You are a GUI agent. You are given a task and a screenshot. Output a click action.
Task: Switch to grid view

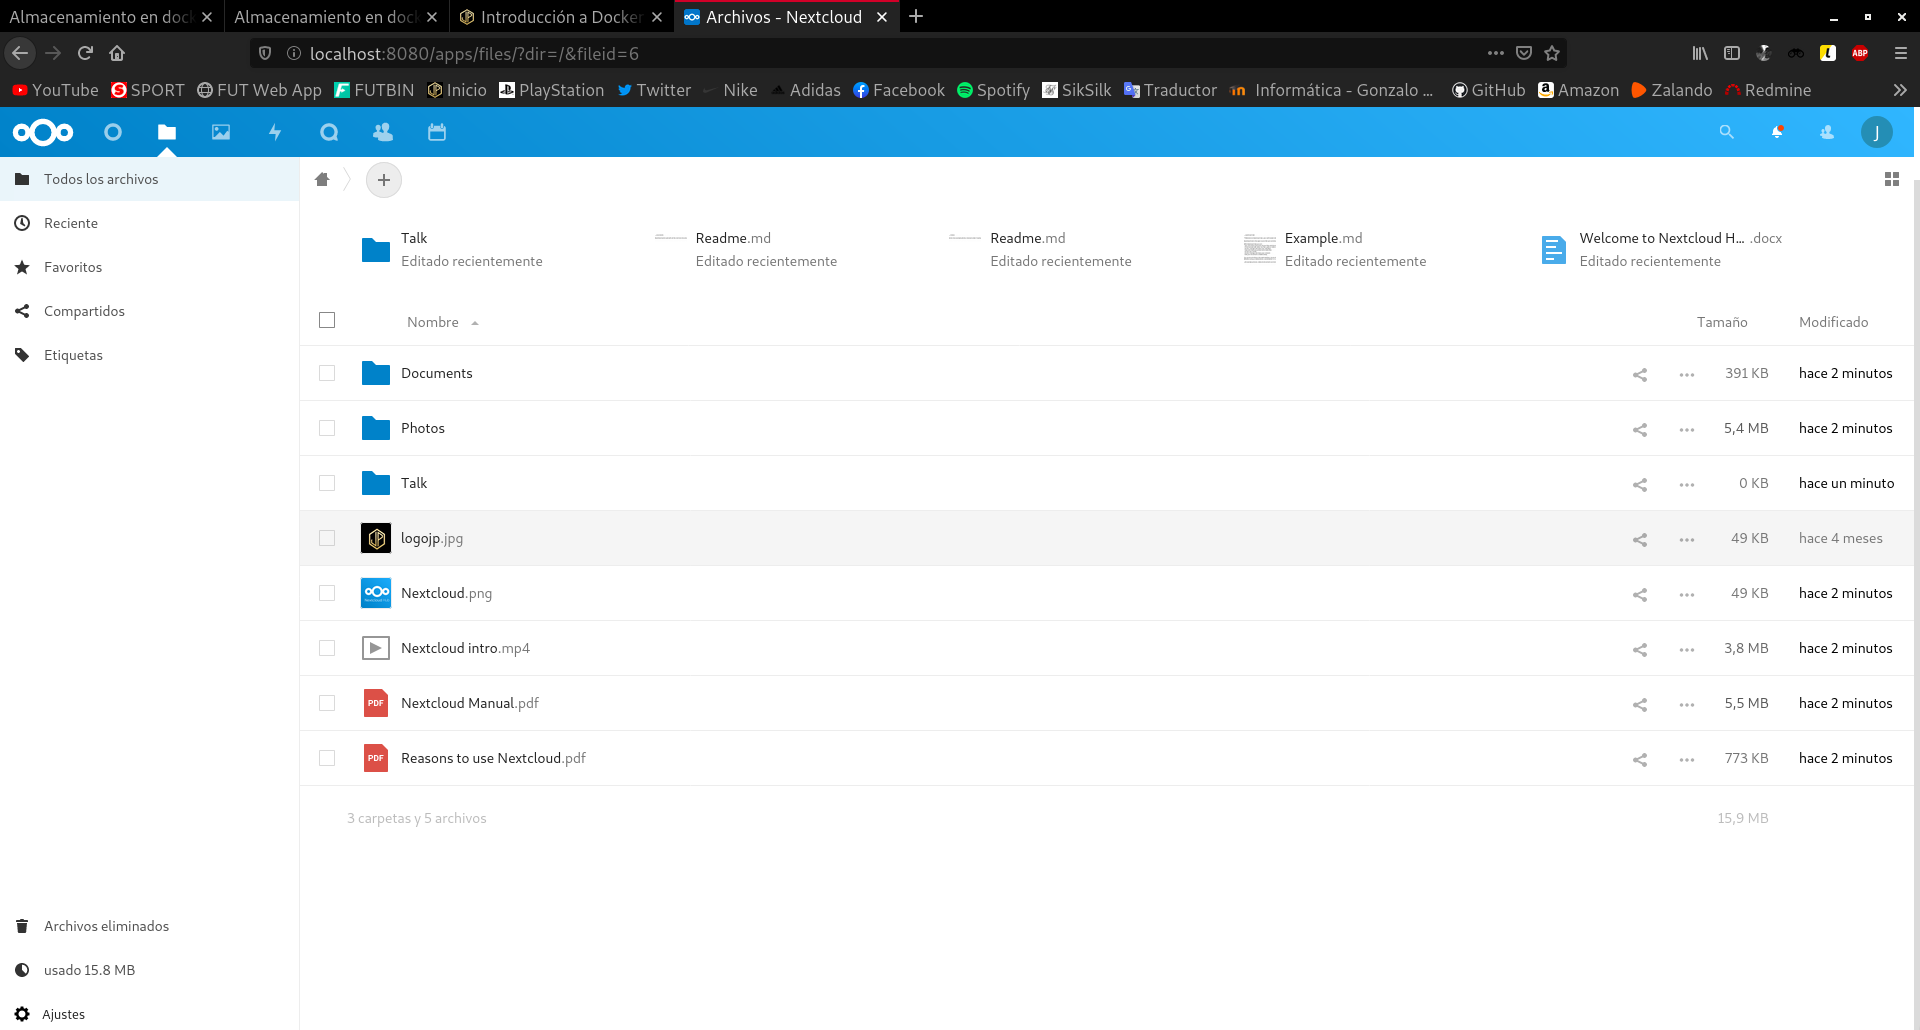pos(1892,179)
